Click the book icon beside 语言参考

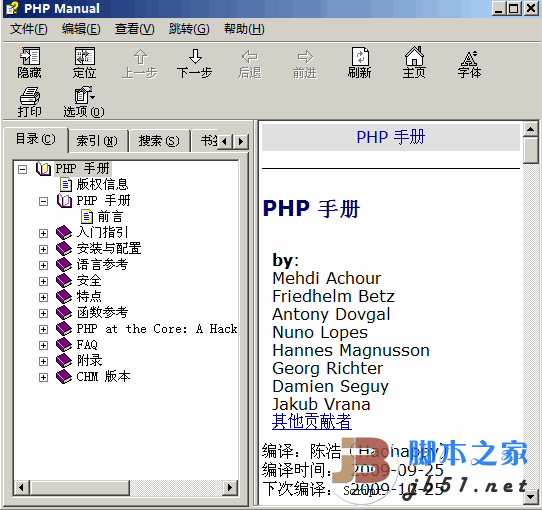tap(64, 265)
